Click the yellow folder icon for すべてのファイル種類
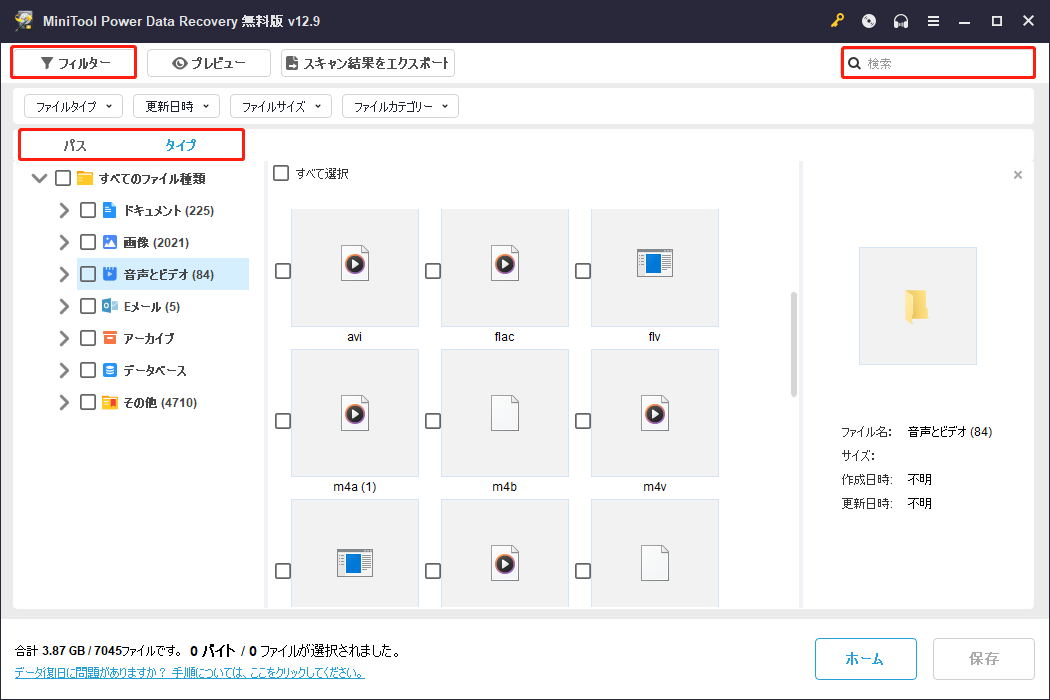The width and height of the screenshot is (1050, 700). 85,178
